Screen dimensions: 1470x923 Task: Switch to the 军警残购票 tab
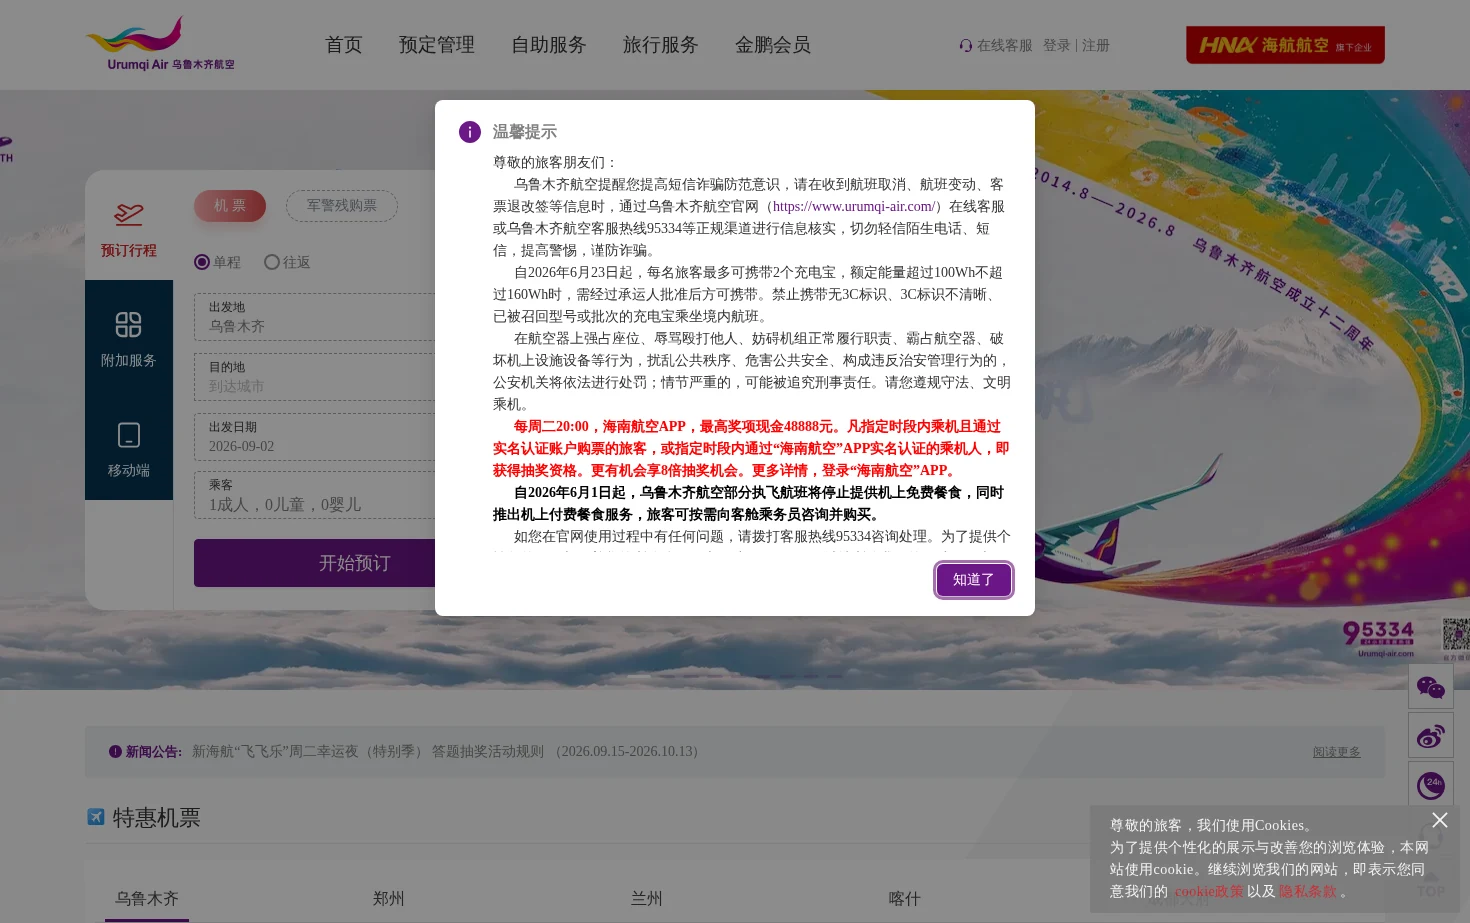coord(342,206)
